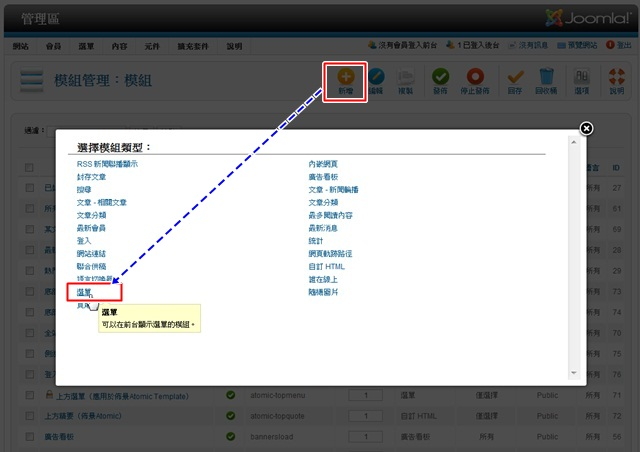Click the lifebuoy 說明 (Help) toolbar icon
Image resolution: width=640 pixels, height=452 pixels.
(x=617, y=81)
